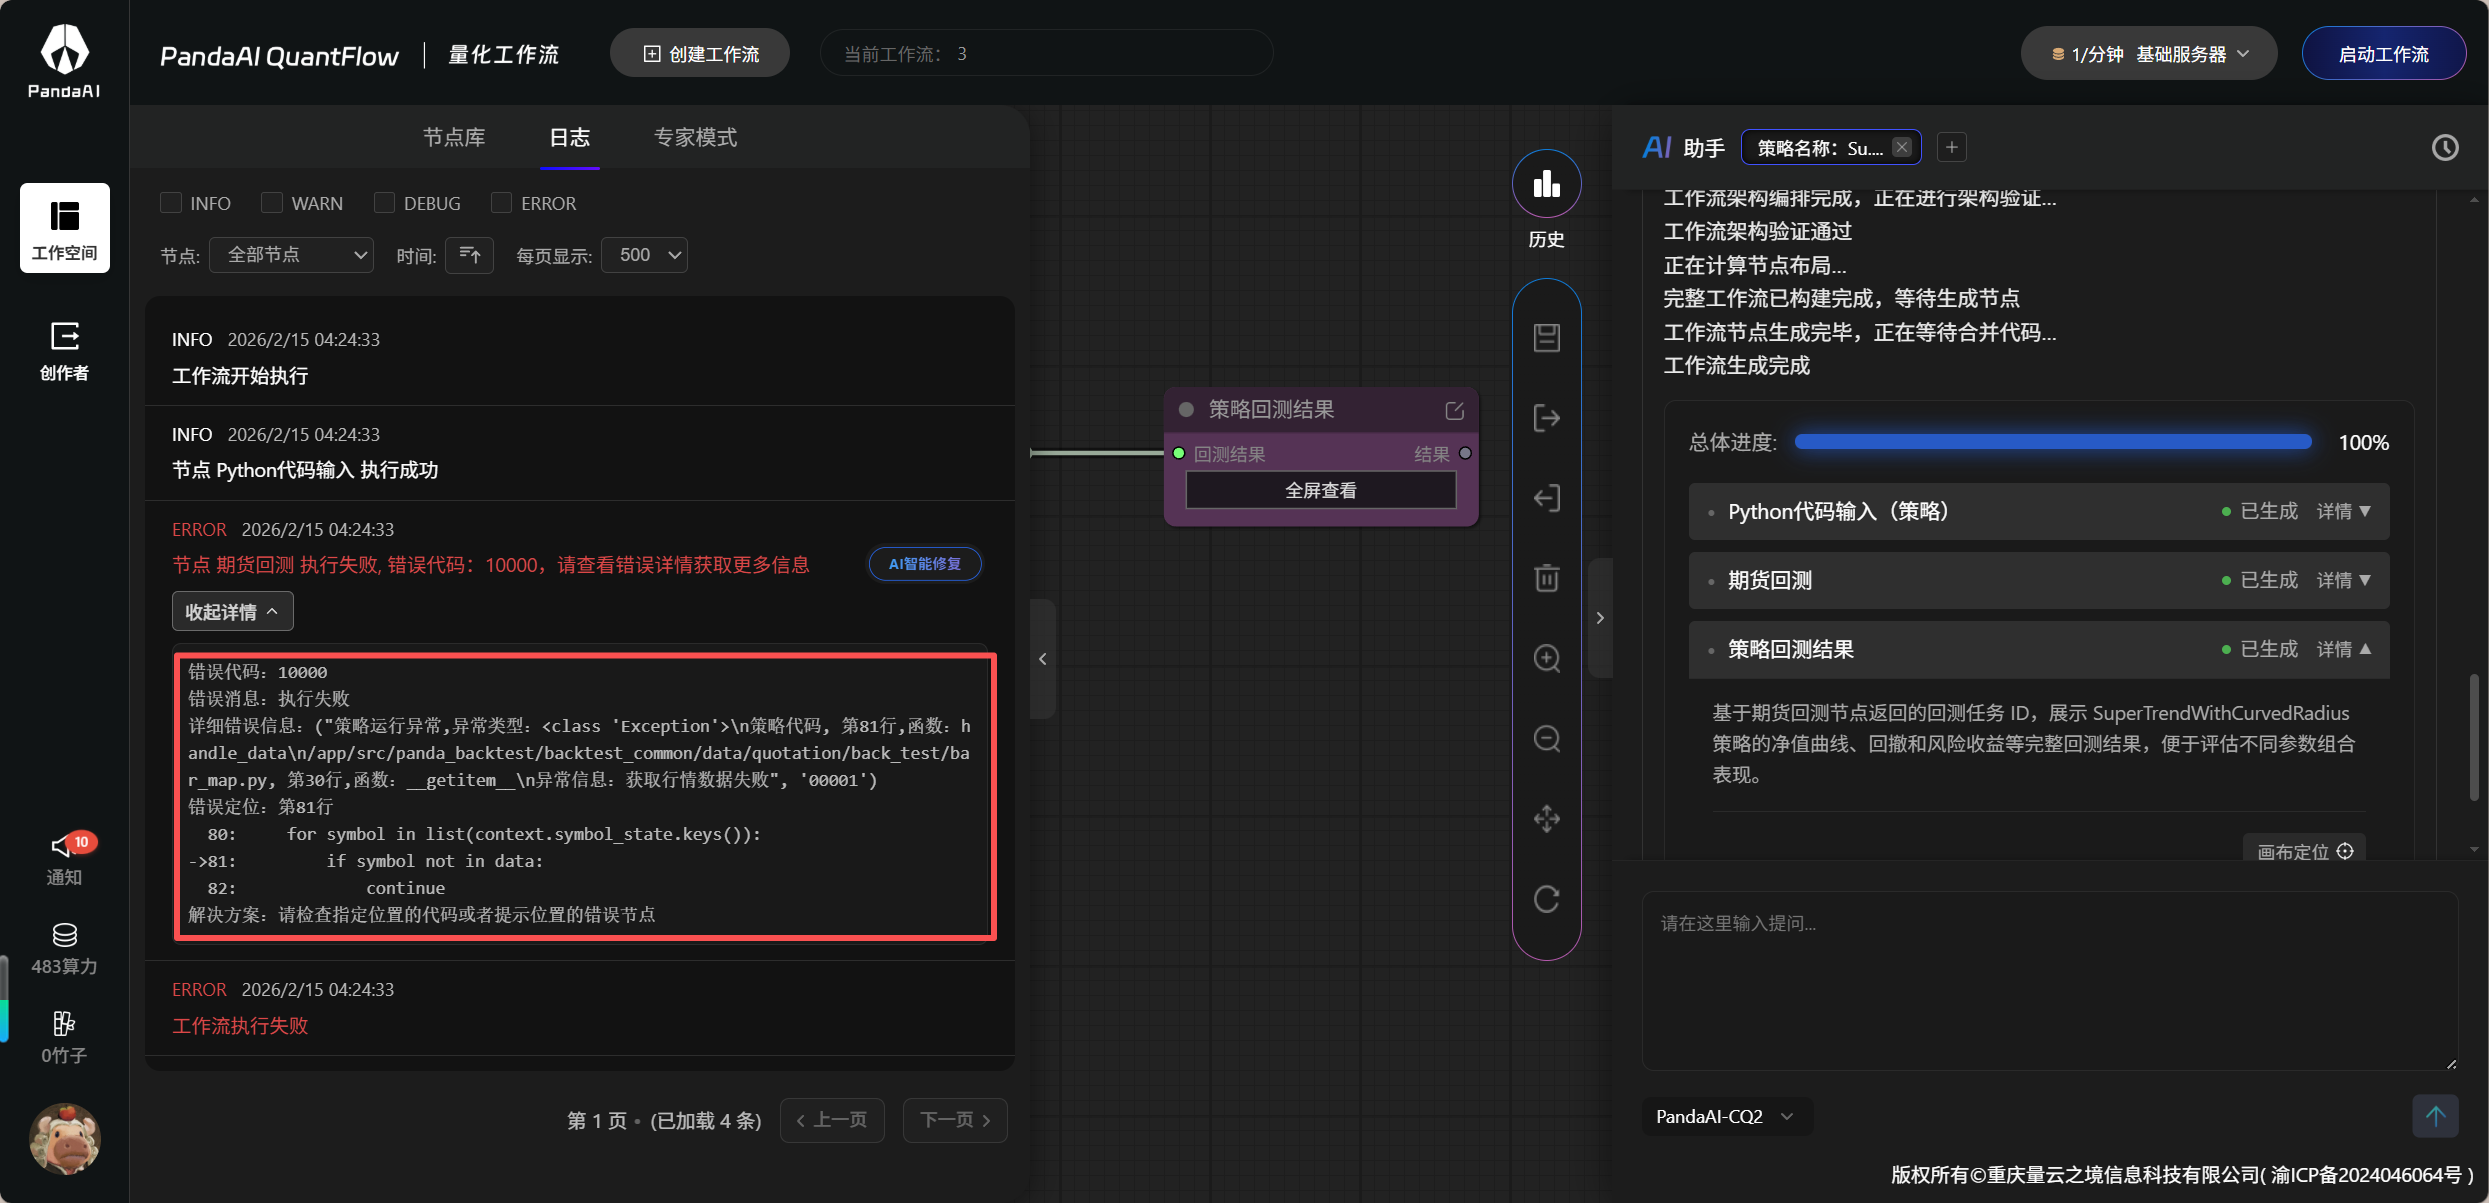This screenshot has height=1203, width=2489.
Task: Click the AI 助手 history clock icon
Action: coord(2444,148)
